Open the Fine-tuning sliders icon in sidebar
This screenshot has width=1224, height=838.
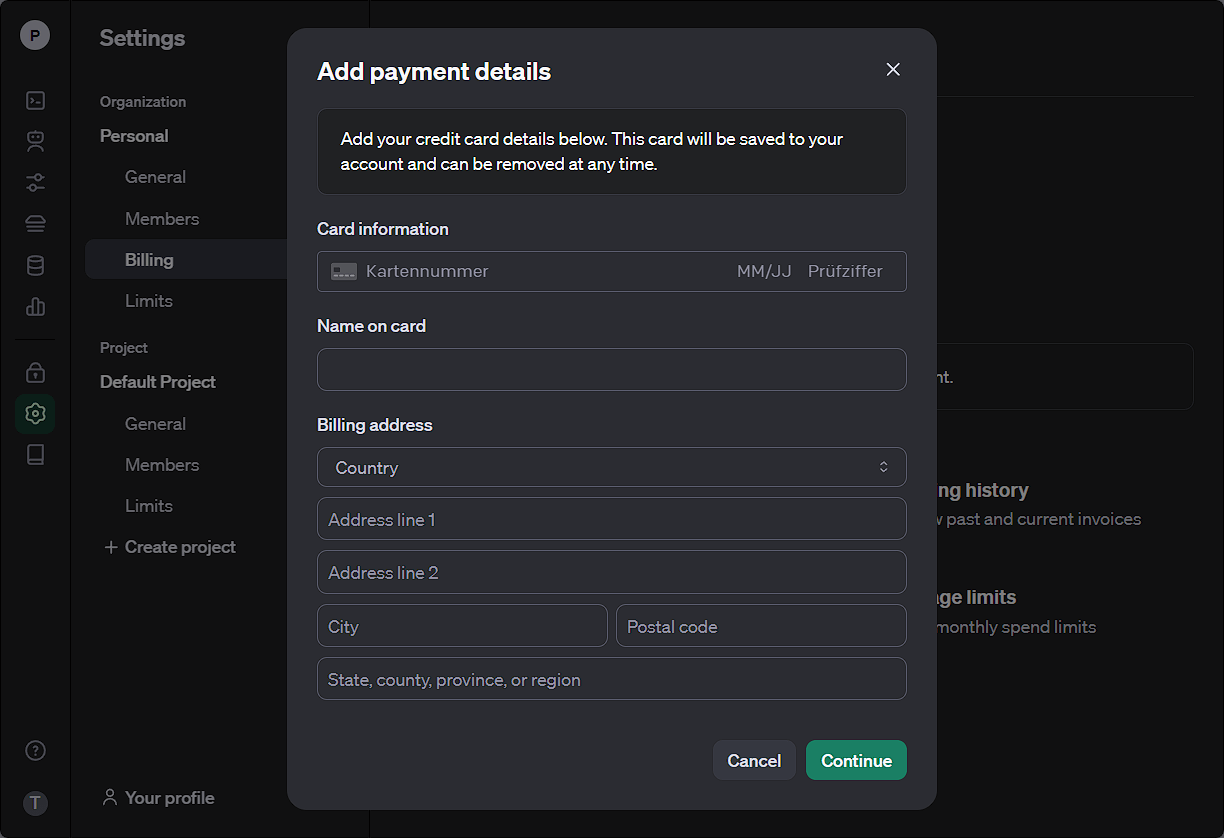tap(35, 182)
